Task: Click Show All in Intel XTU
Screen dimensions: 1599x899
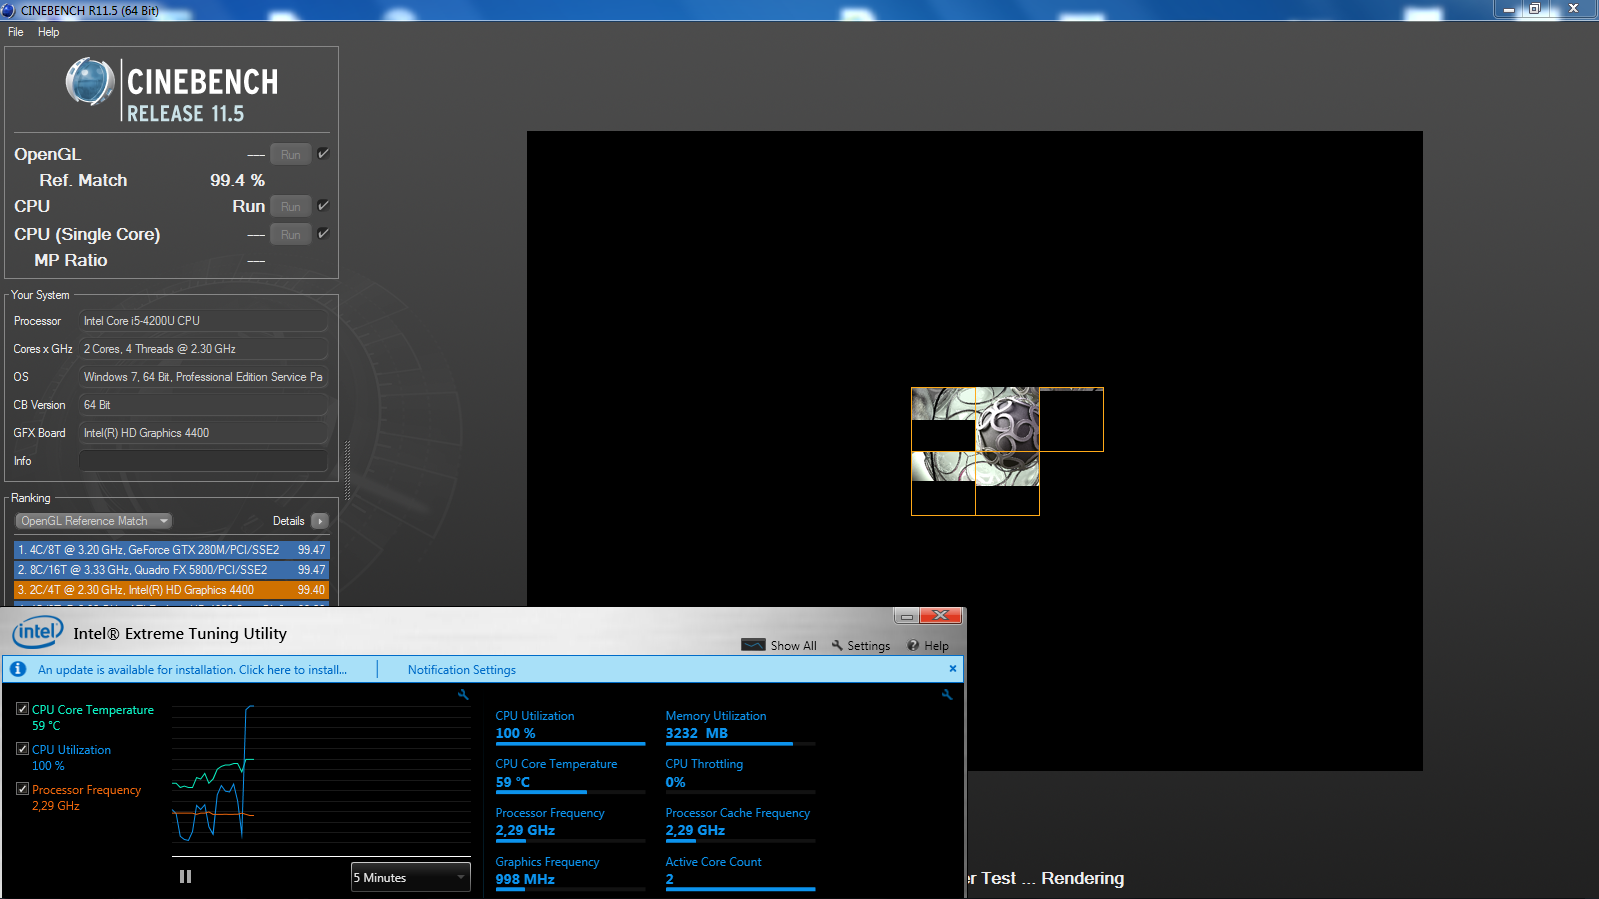Action: pyautogui.click(x=779, y=646)
